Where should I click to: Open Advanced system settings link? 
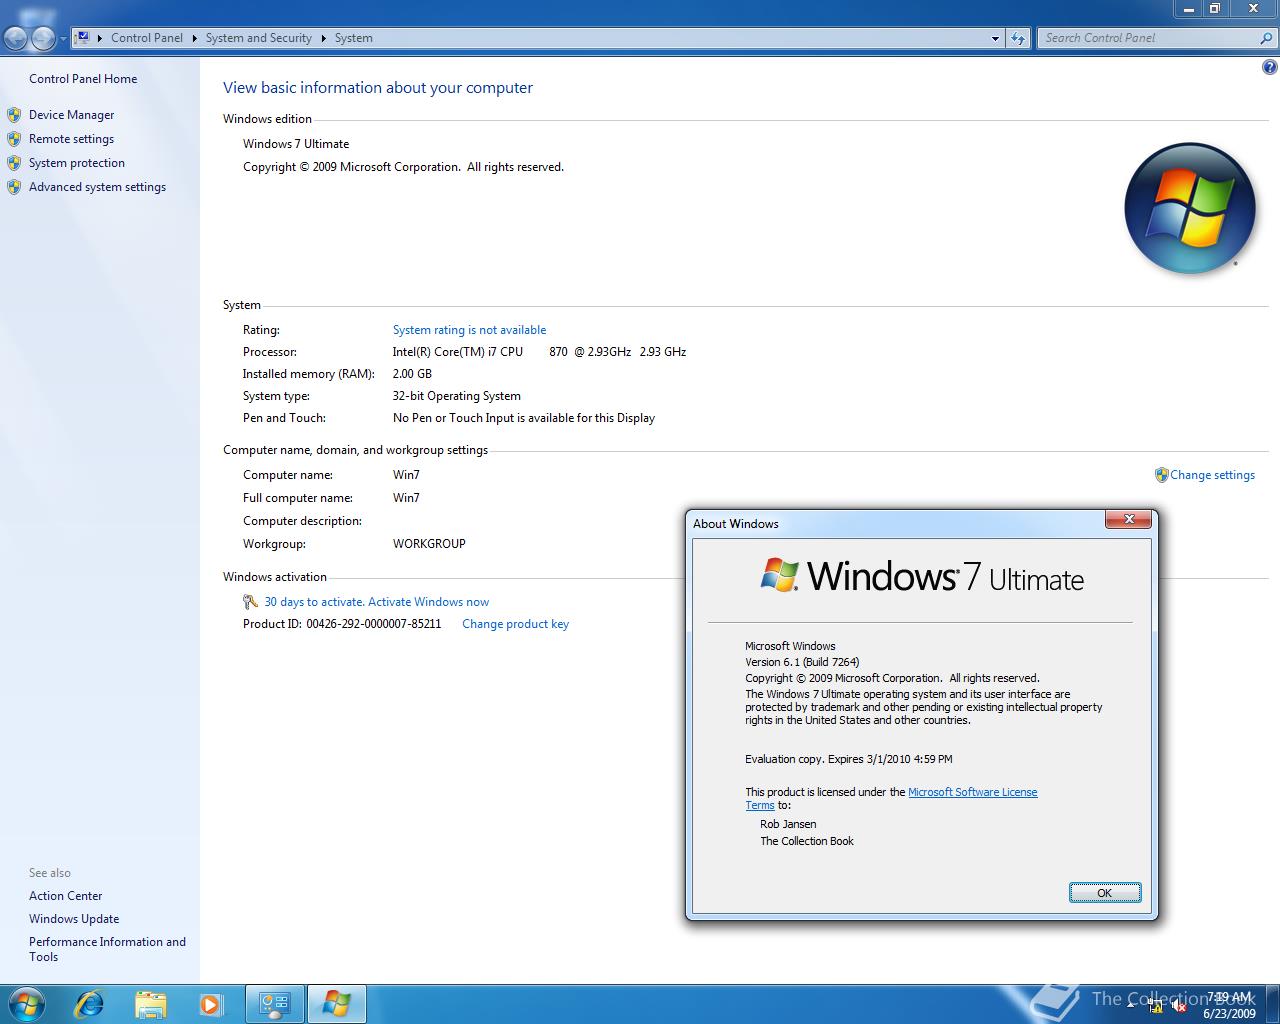tap(97, 187)
